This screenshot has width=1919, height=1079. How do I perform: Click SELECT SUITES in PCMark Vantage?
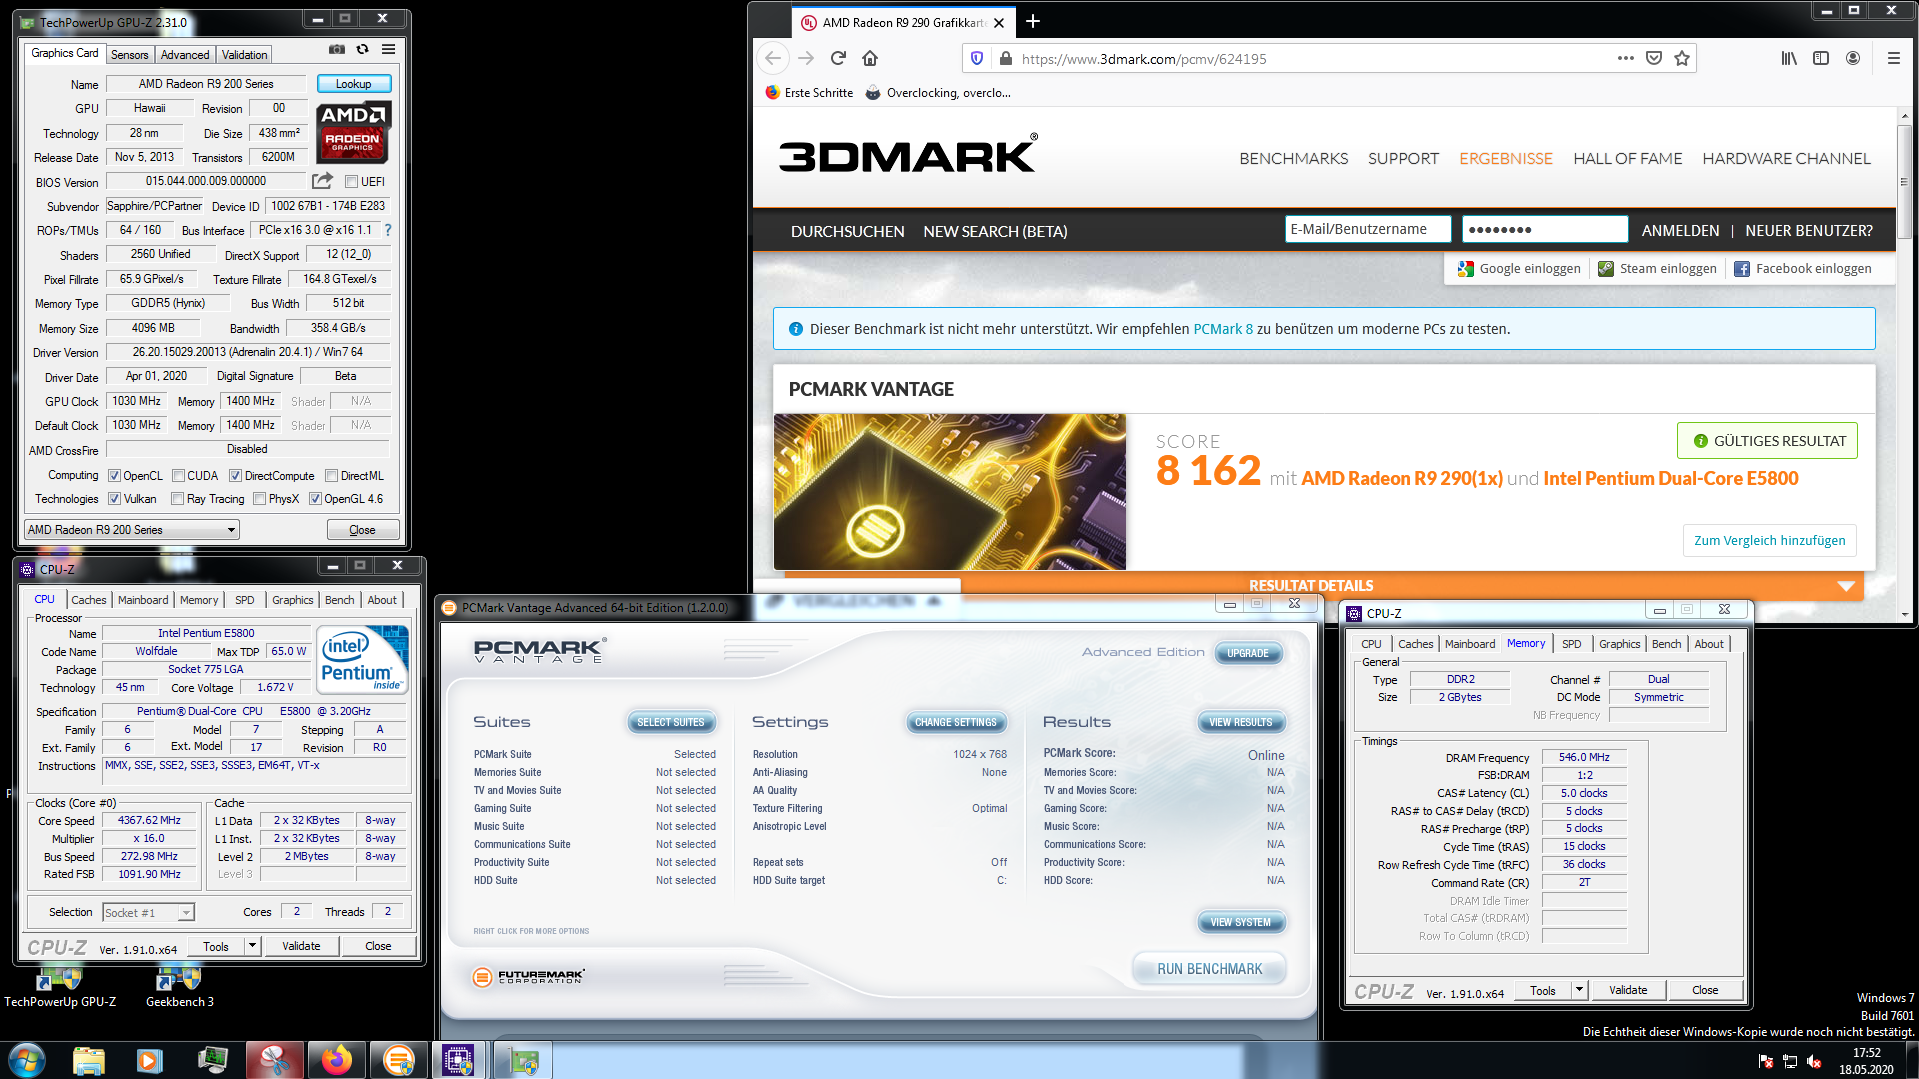(x=670, y=722)
